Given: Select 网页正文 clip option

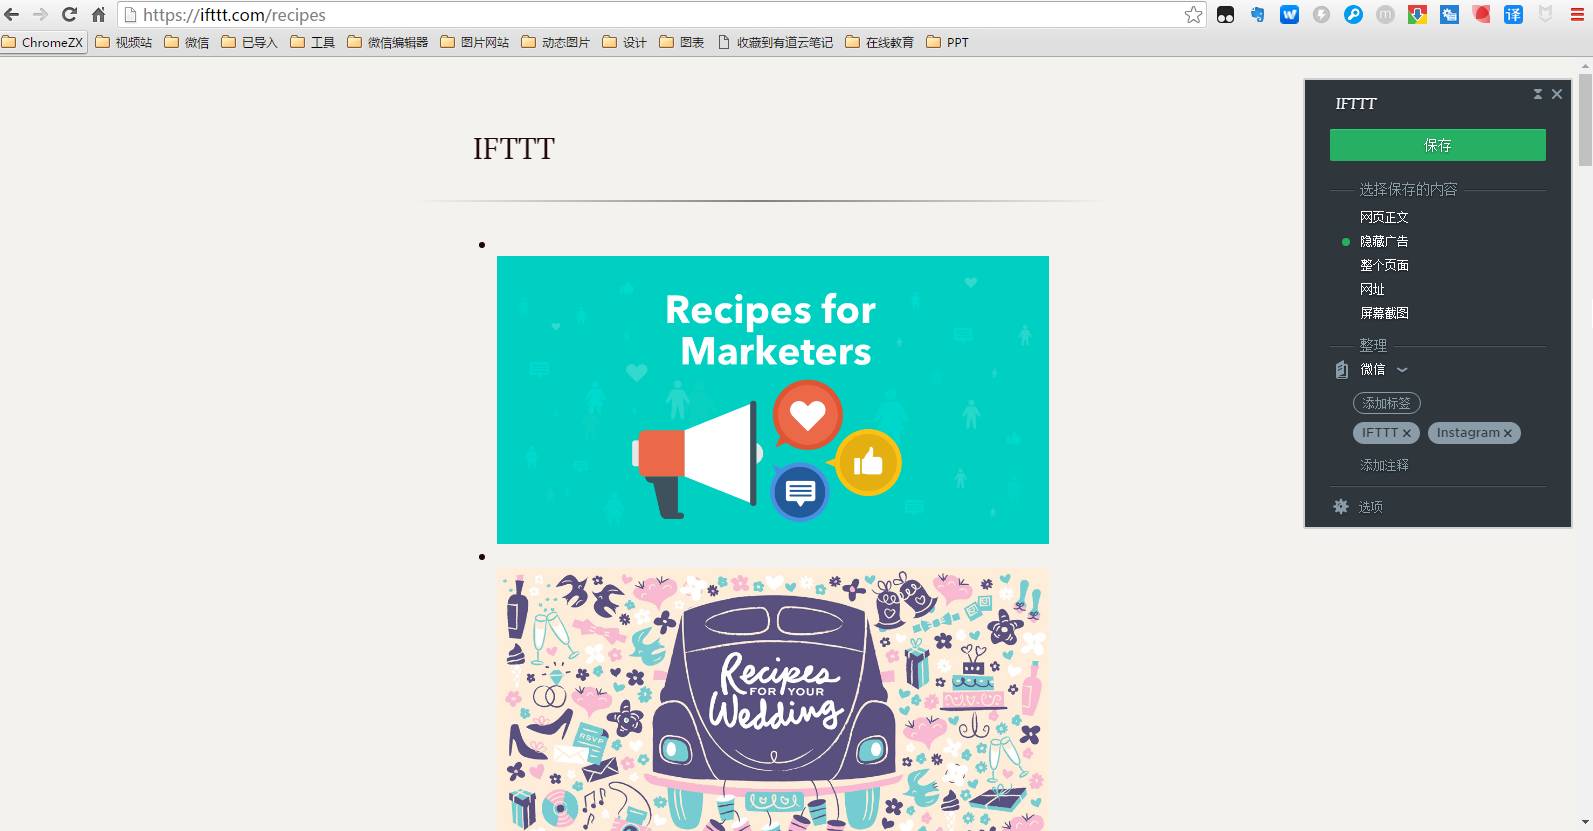Looking at the screenshot, I should point(1384,217).
